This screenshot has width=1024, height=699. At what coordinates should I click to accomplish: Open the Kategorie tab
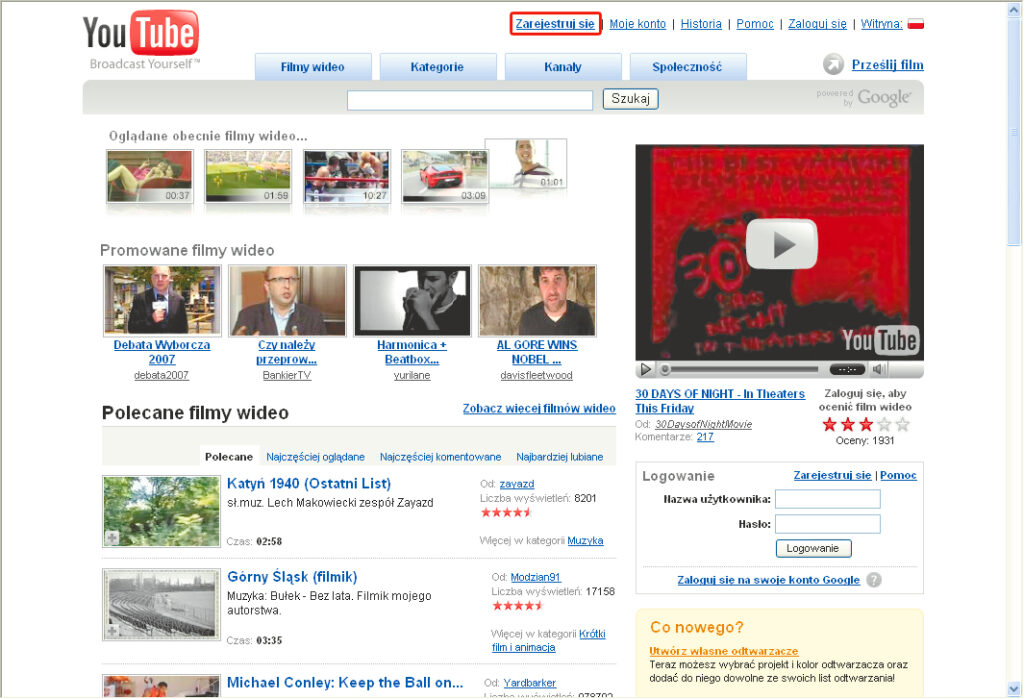[437, 67]
